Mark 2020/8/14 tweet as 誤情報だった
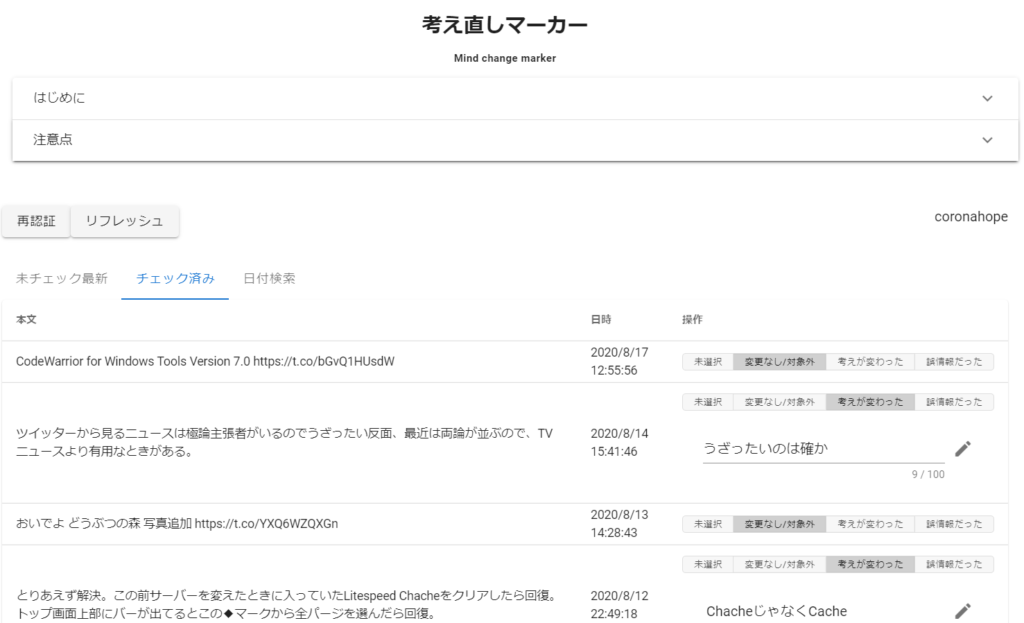The image size is (1024, 623). coord(954,402)
